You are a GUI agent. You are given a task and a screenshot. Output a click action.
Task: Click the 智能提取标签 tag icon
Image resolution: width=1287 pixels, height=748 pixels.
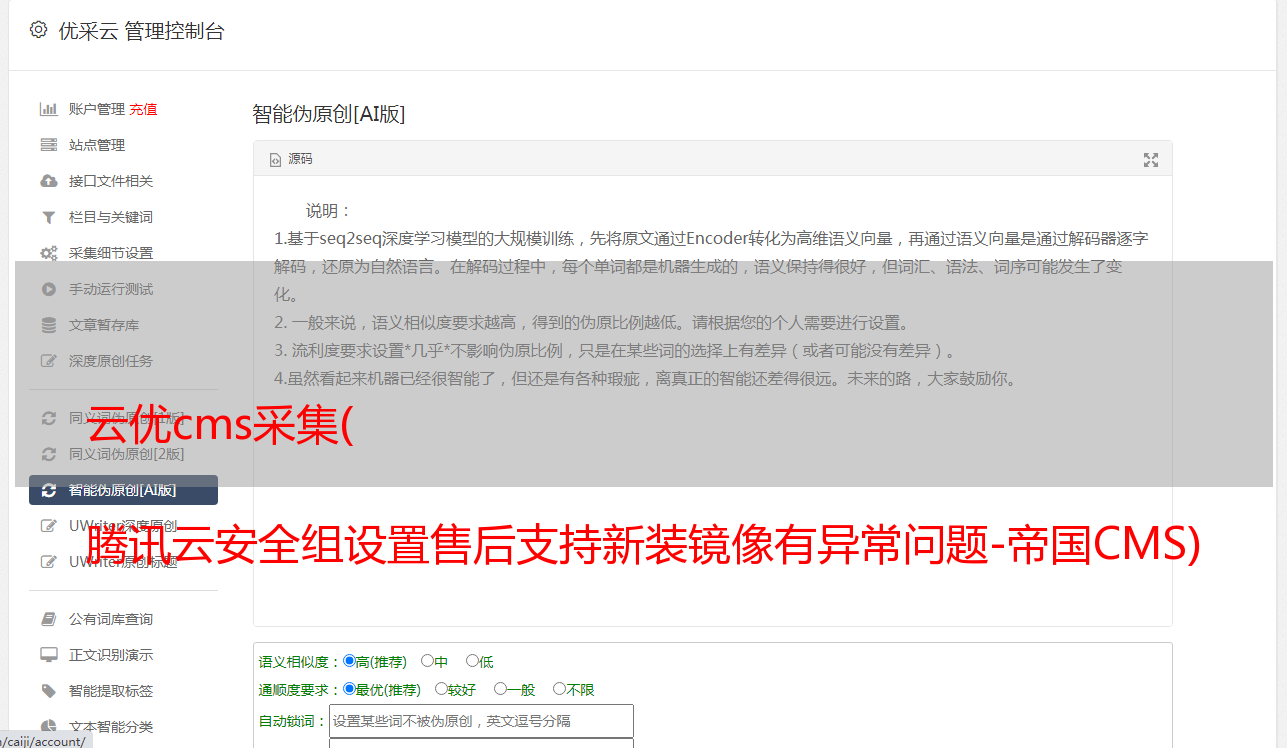[48, 691]
